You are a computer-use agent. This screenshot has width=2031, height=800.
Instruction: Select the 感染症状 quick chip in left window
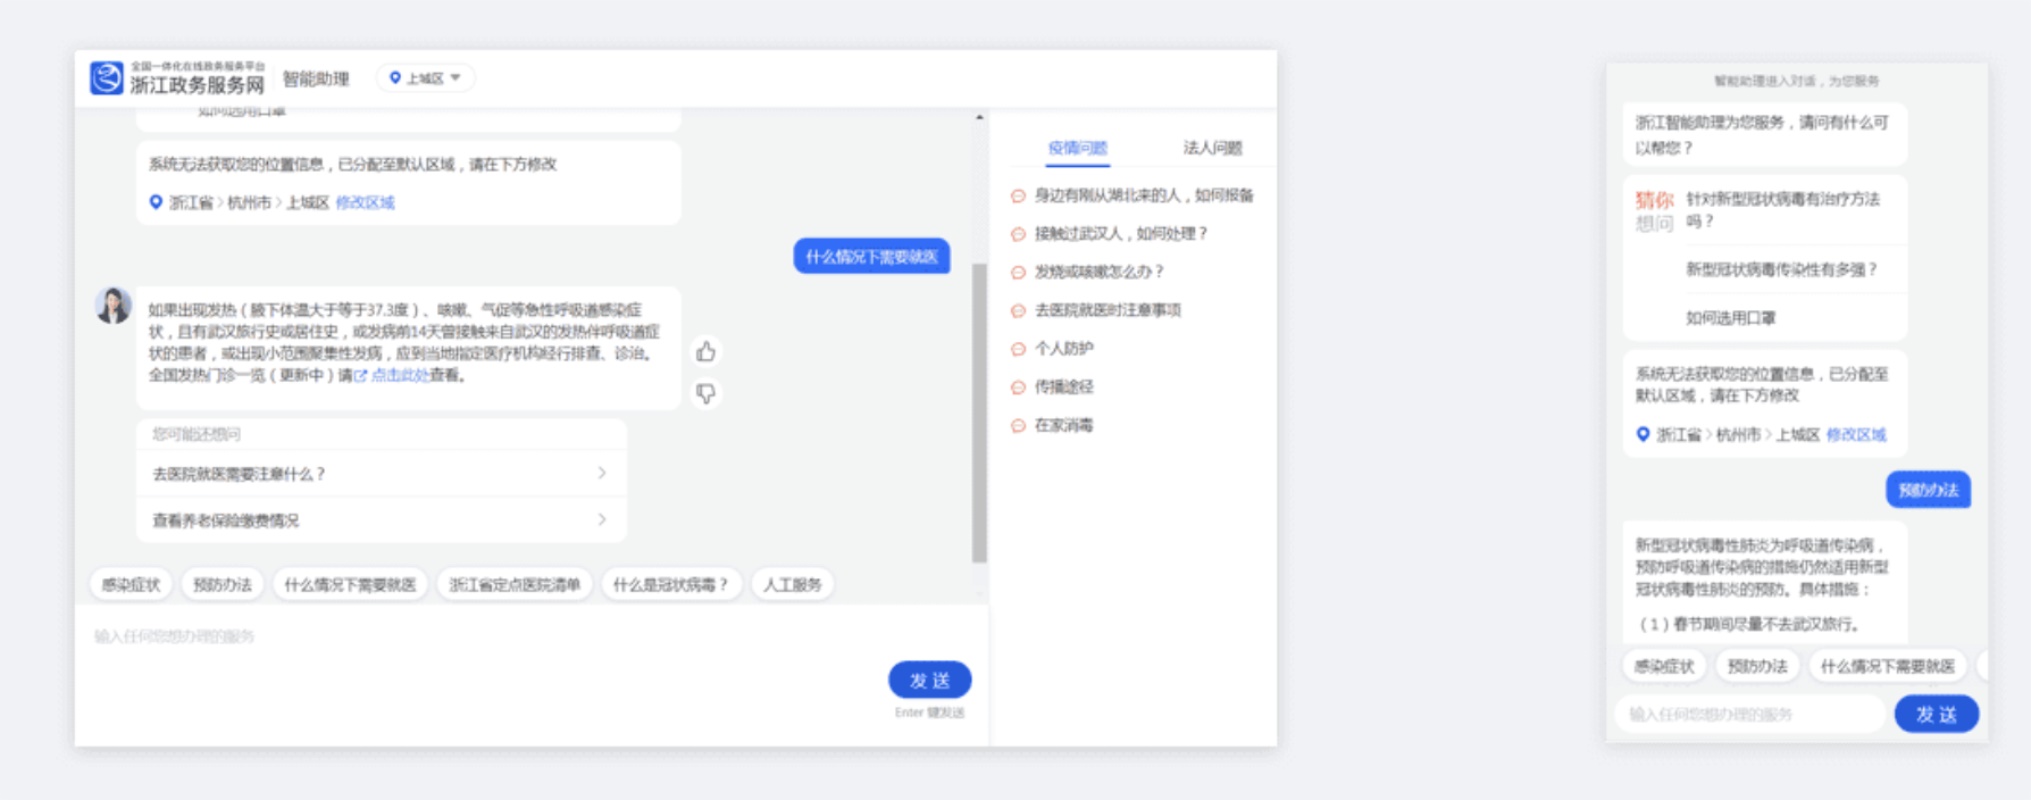[x=131, y=585]
